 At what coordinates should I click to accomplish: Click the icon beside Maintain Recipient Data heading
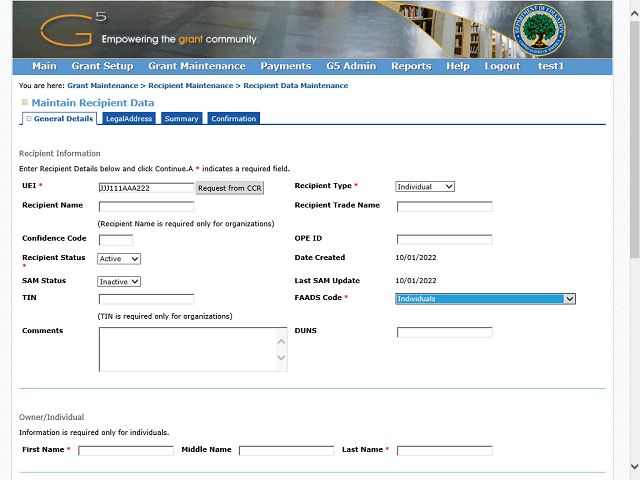click(x=24, y=103)
